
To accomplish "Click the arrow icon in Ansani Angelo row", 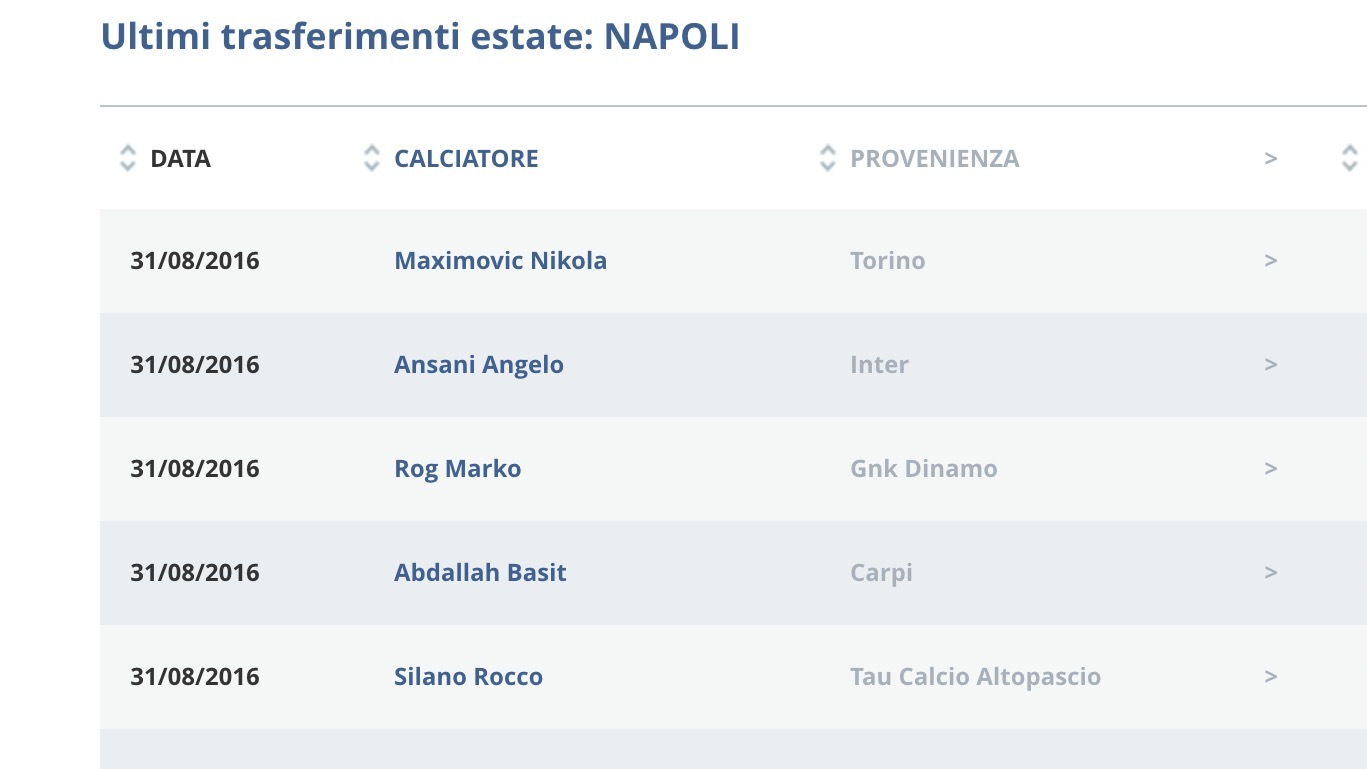I will pos(1271,365).
